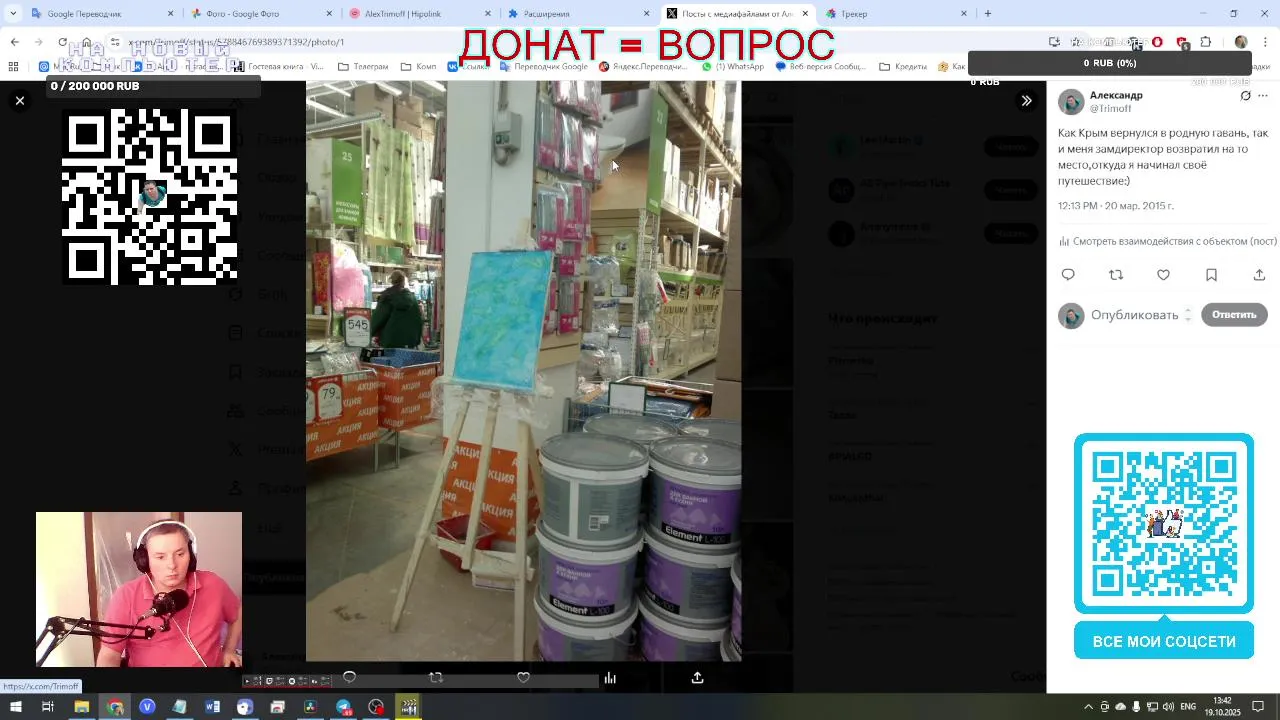Click the heart icon in post side panel
Image resolution: width=1280 pixels, height=720 pixels.
[x=1163, y=274]
